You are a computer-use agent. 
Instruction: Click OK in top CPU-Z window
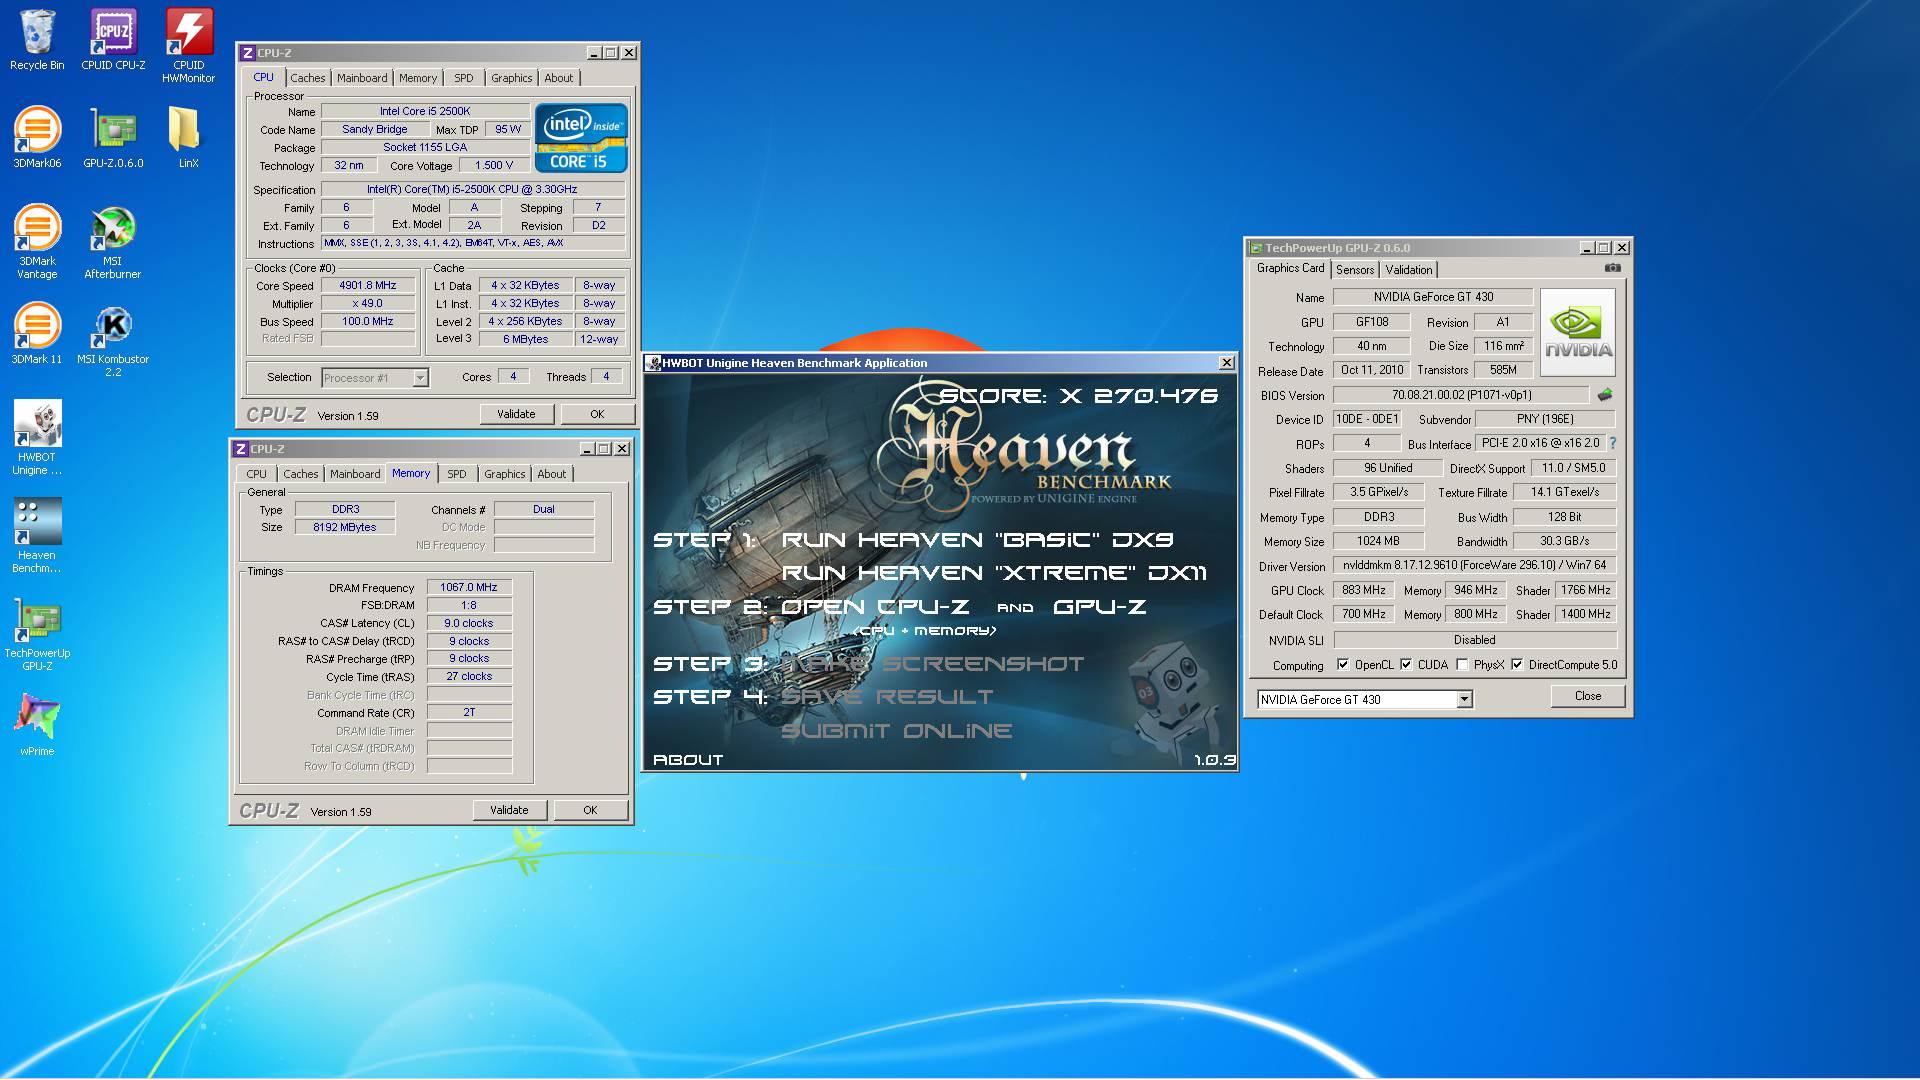(x=597, y=414)
